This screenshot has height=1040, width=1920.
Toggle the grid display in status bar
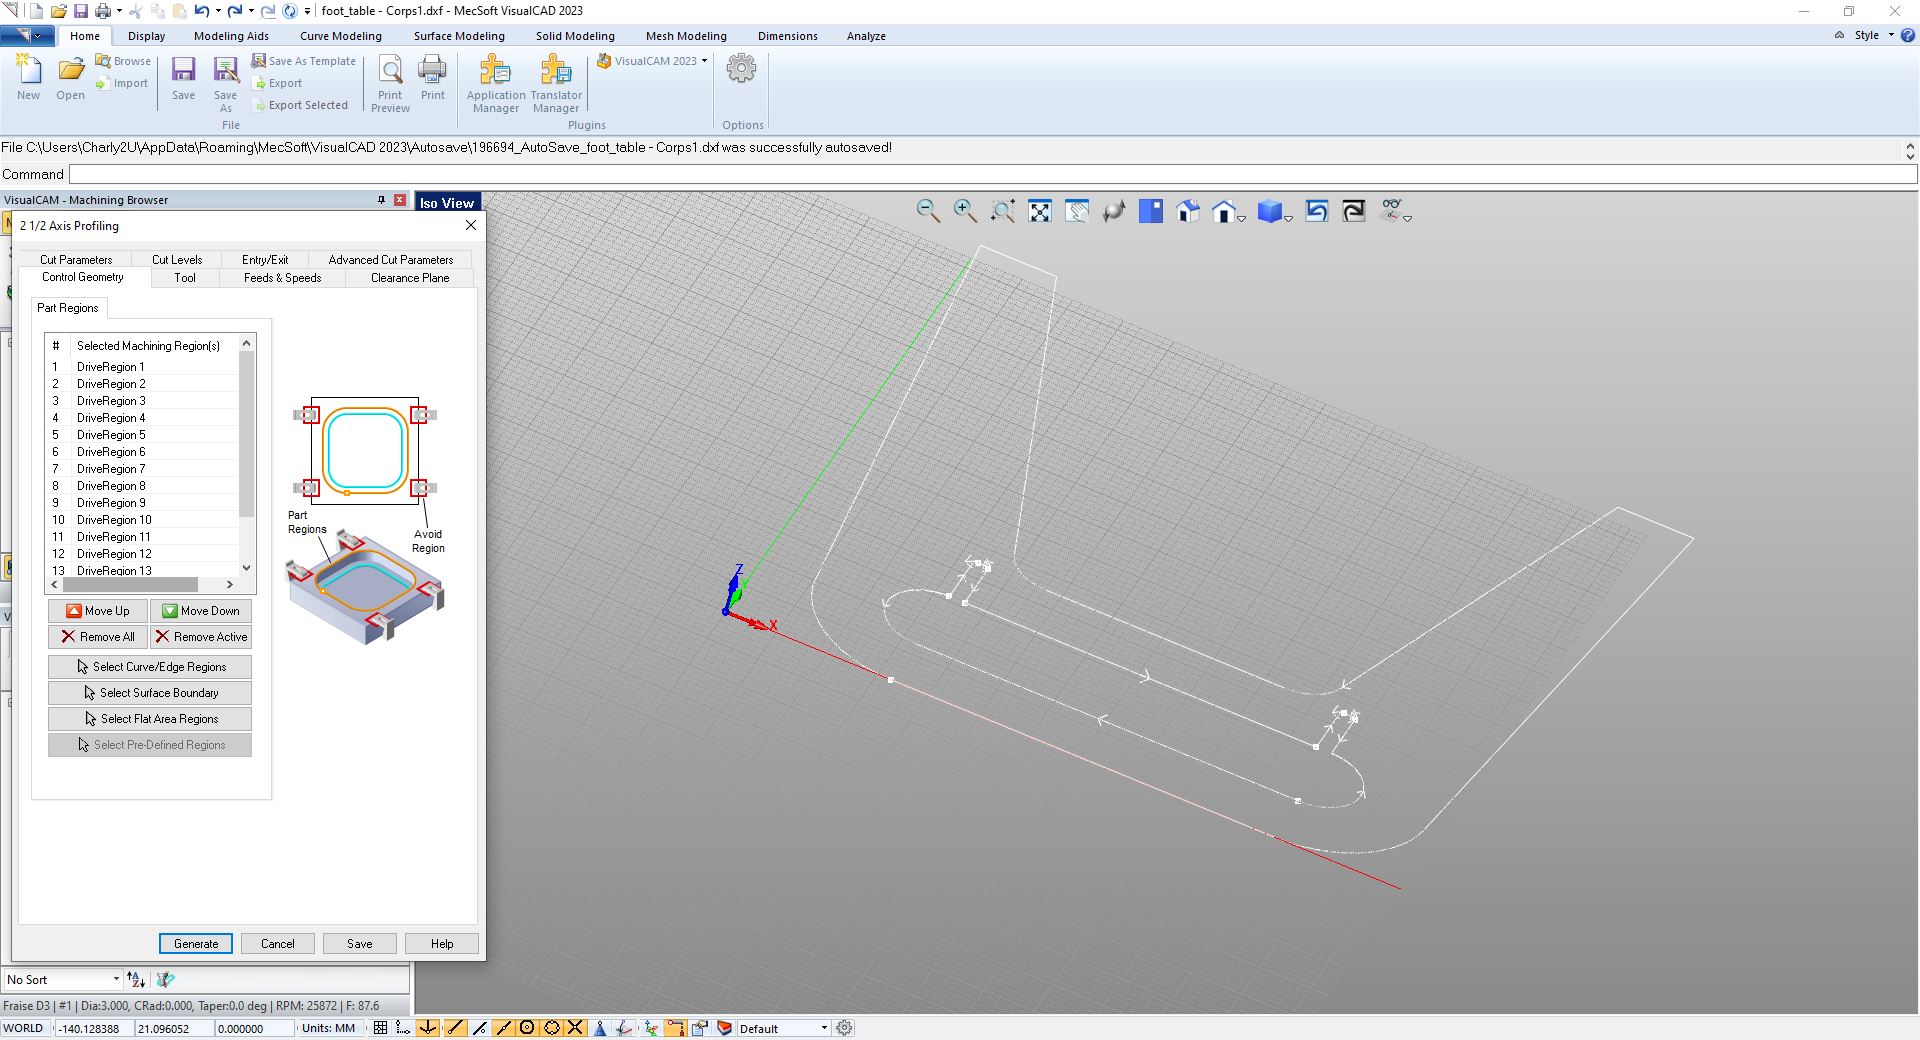(380, 1028)
